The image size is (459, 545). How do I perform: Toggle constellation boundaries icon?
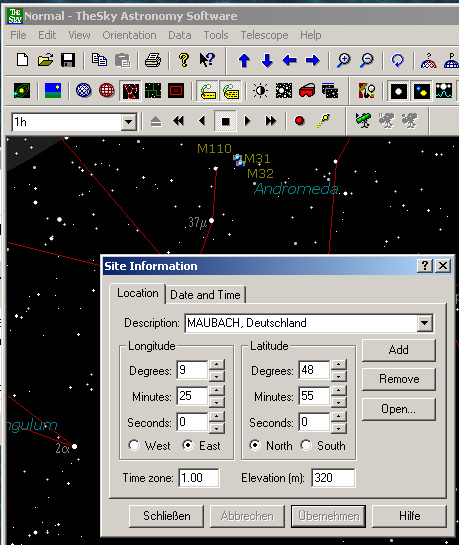153,91
